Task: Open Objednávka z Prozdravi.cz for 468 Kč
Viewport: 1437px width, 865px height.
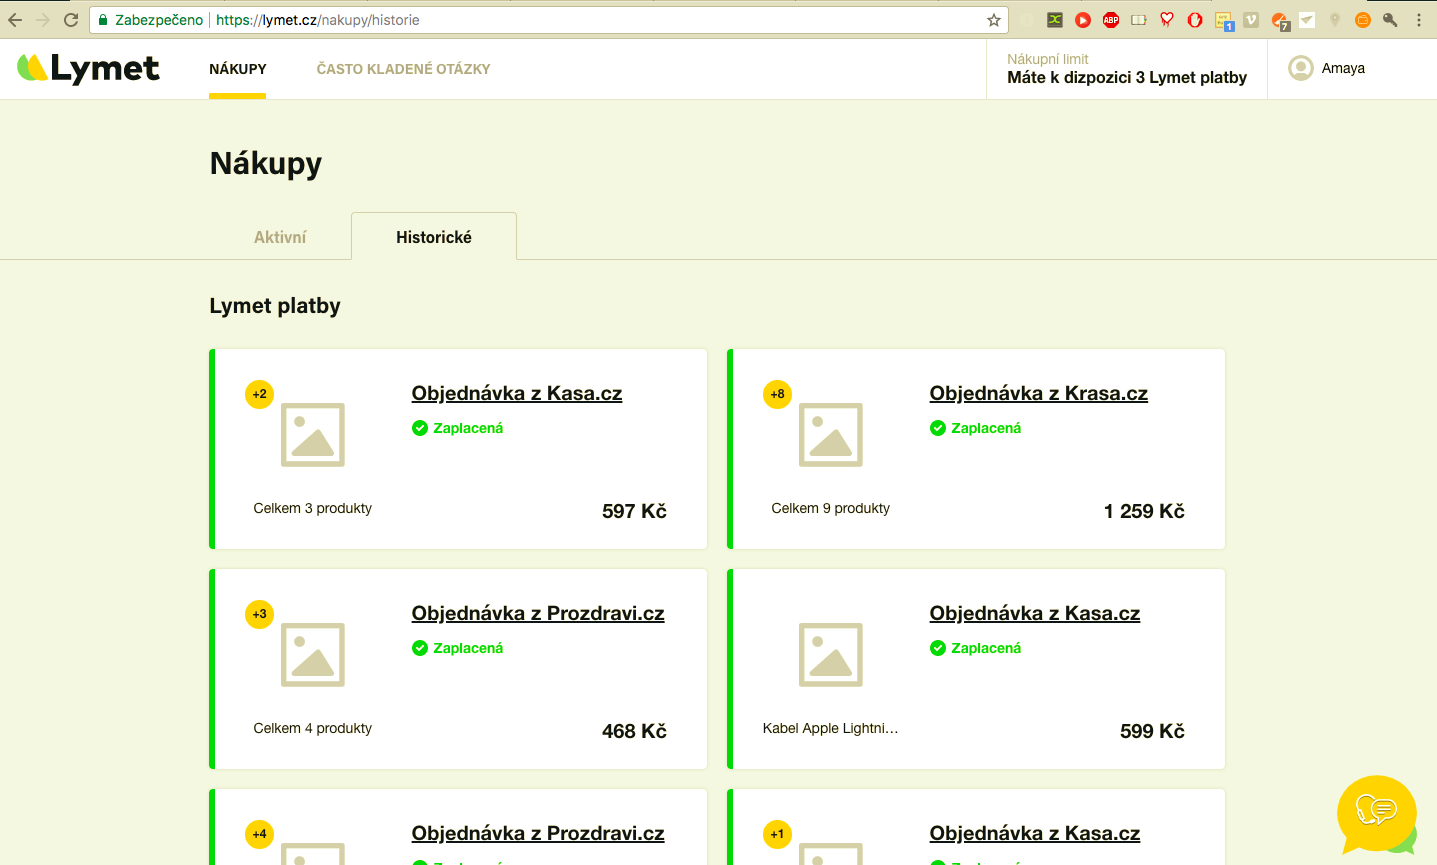Action: pyautogui.click(x=538, y=613)
